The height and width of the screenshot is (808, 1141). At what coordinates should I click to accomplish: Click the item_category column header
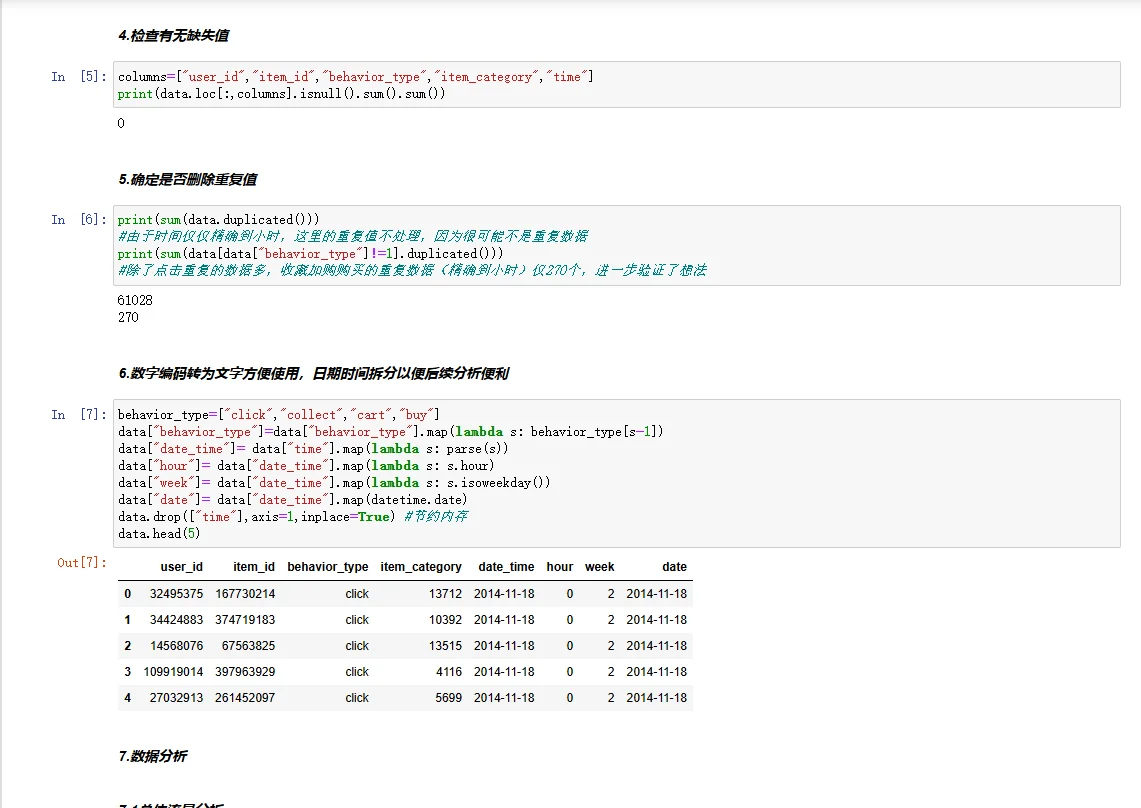tap(421, 566)
